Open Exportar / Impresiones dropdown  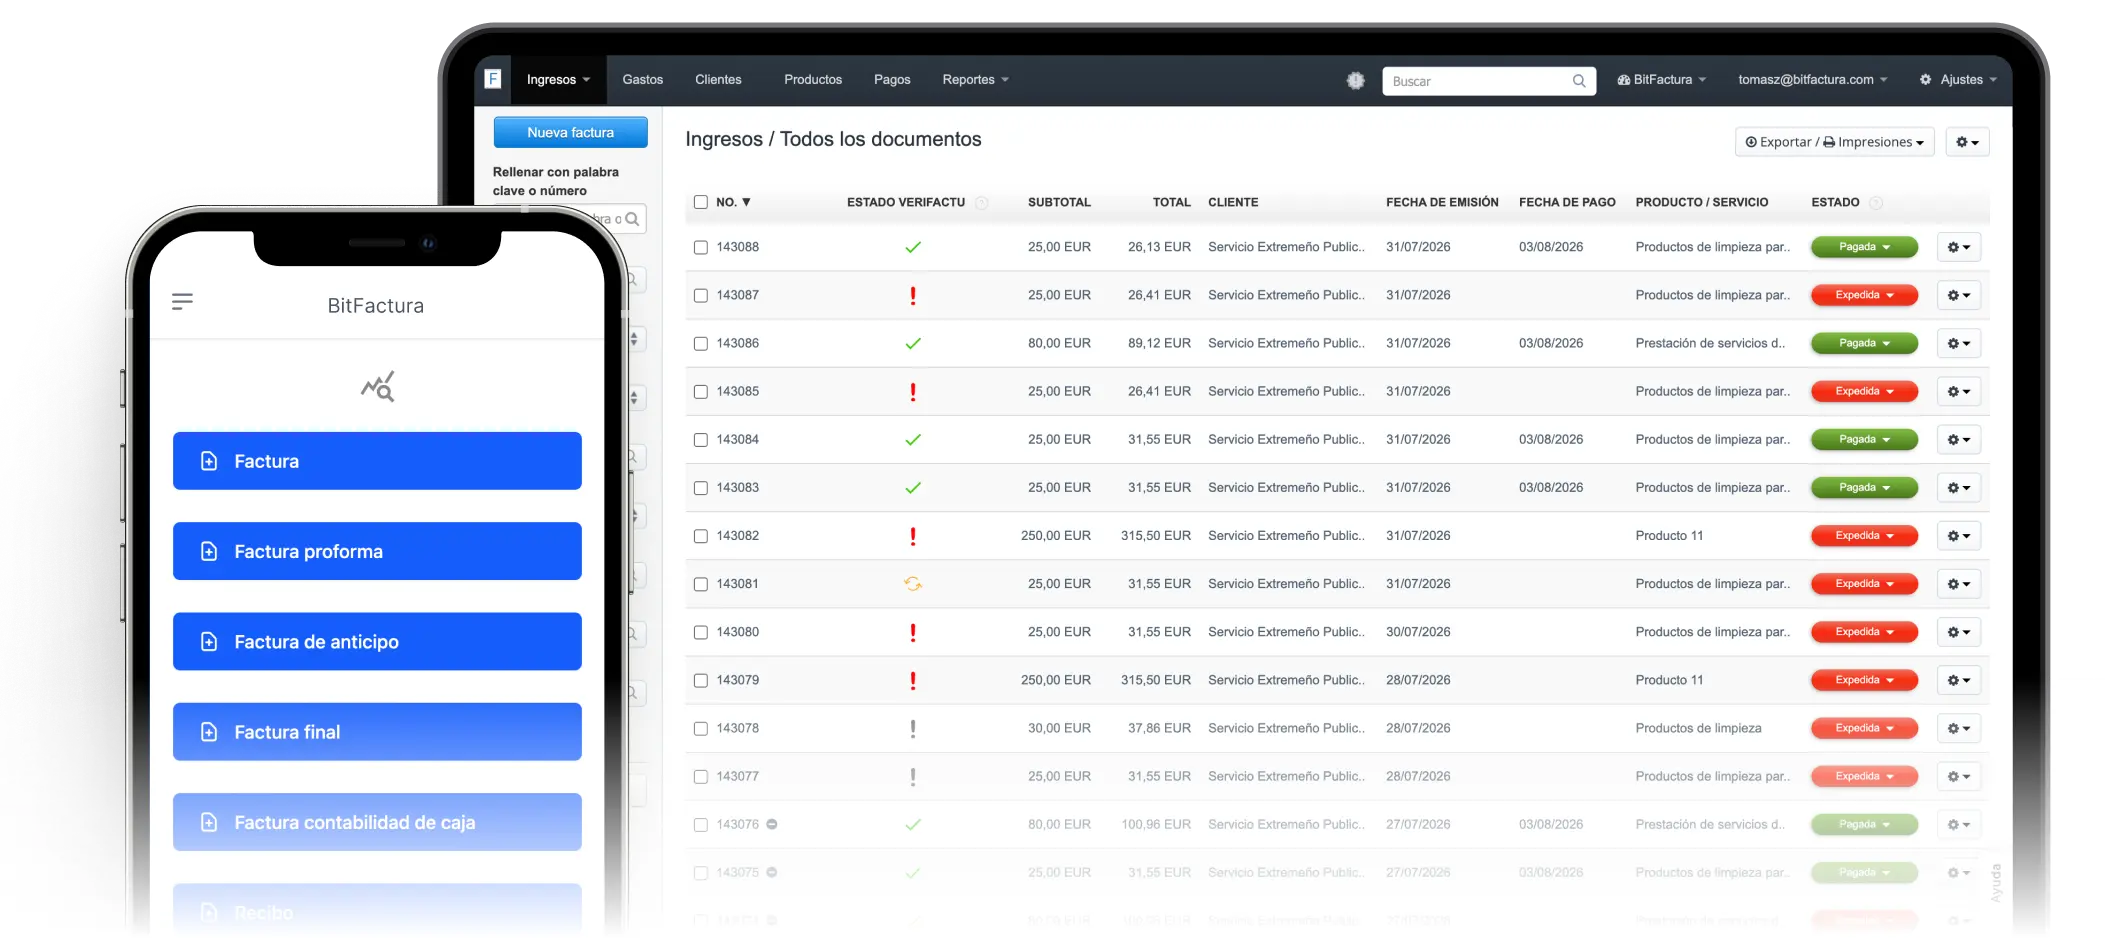coord(1834,142)
